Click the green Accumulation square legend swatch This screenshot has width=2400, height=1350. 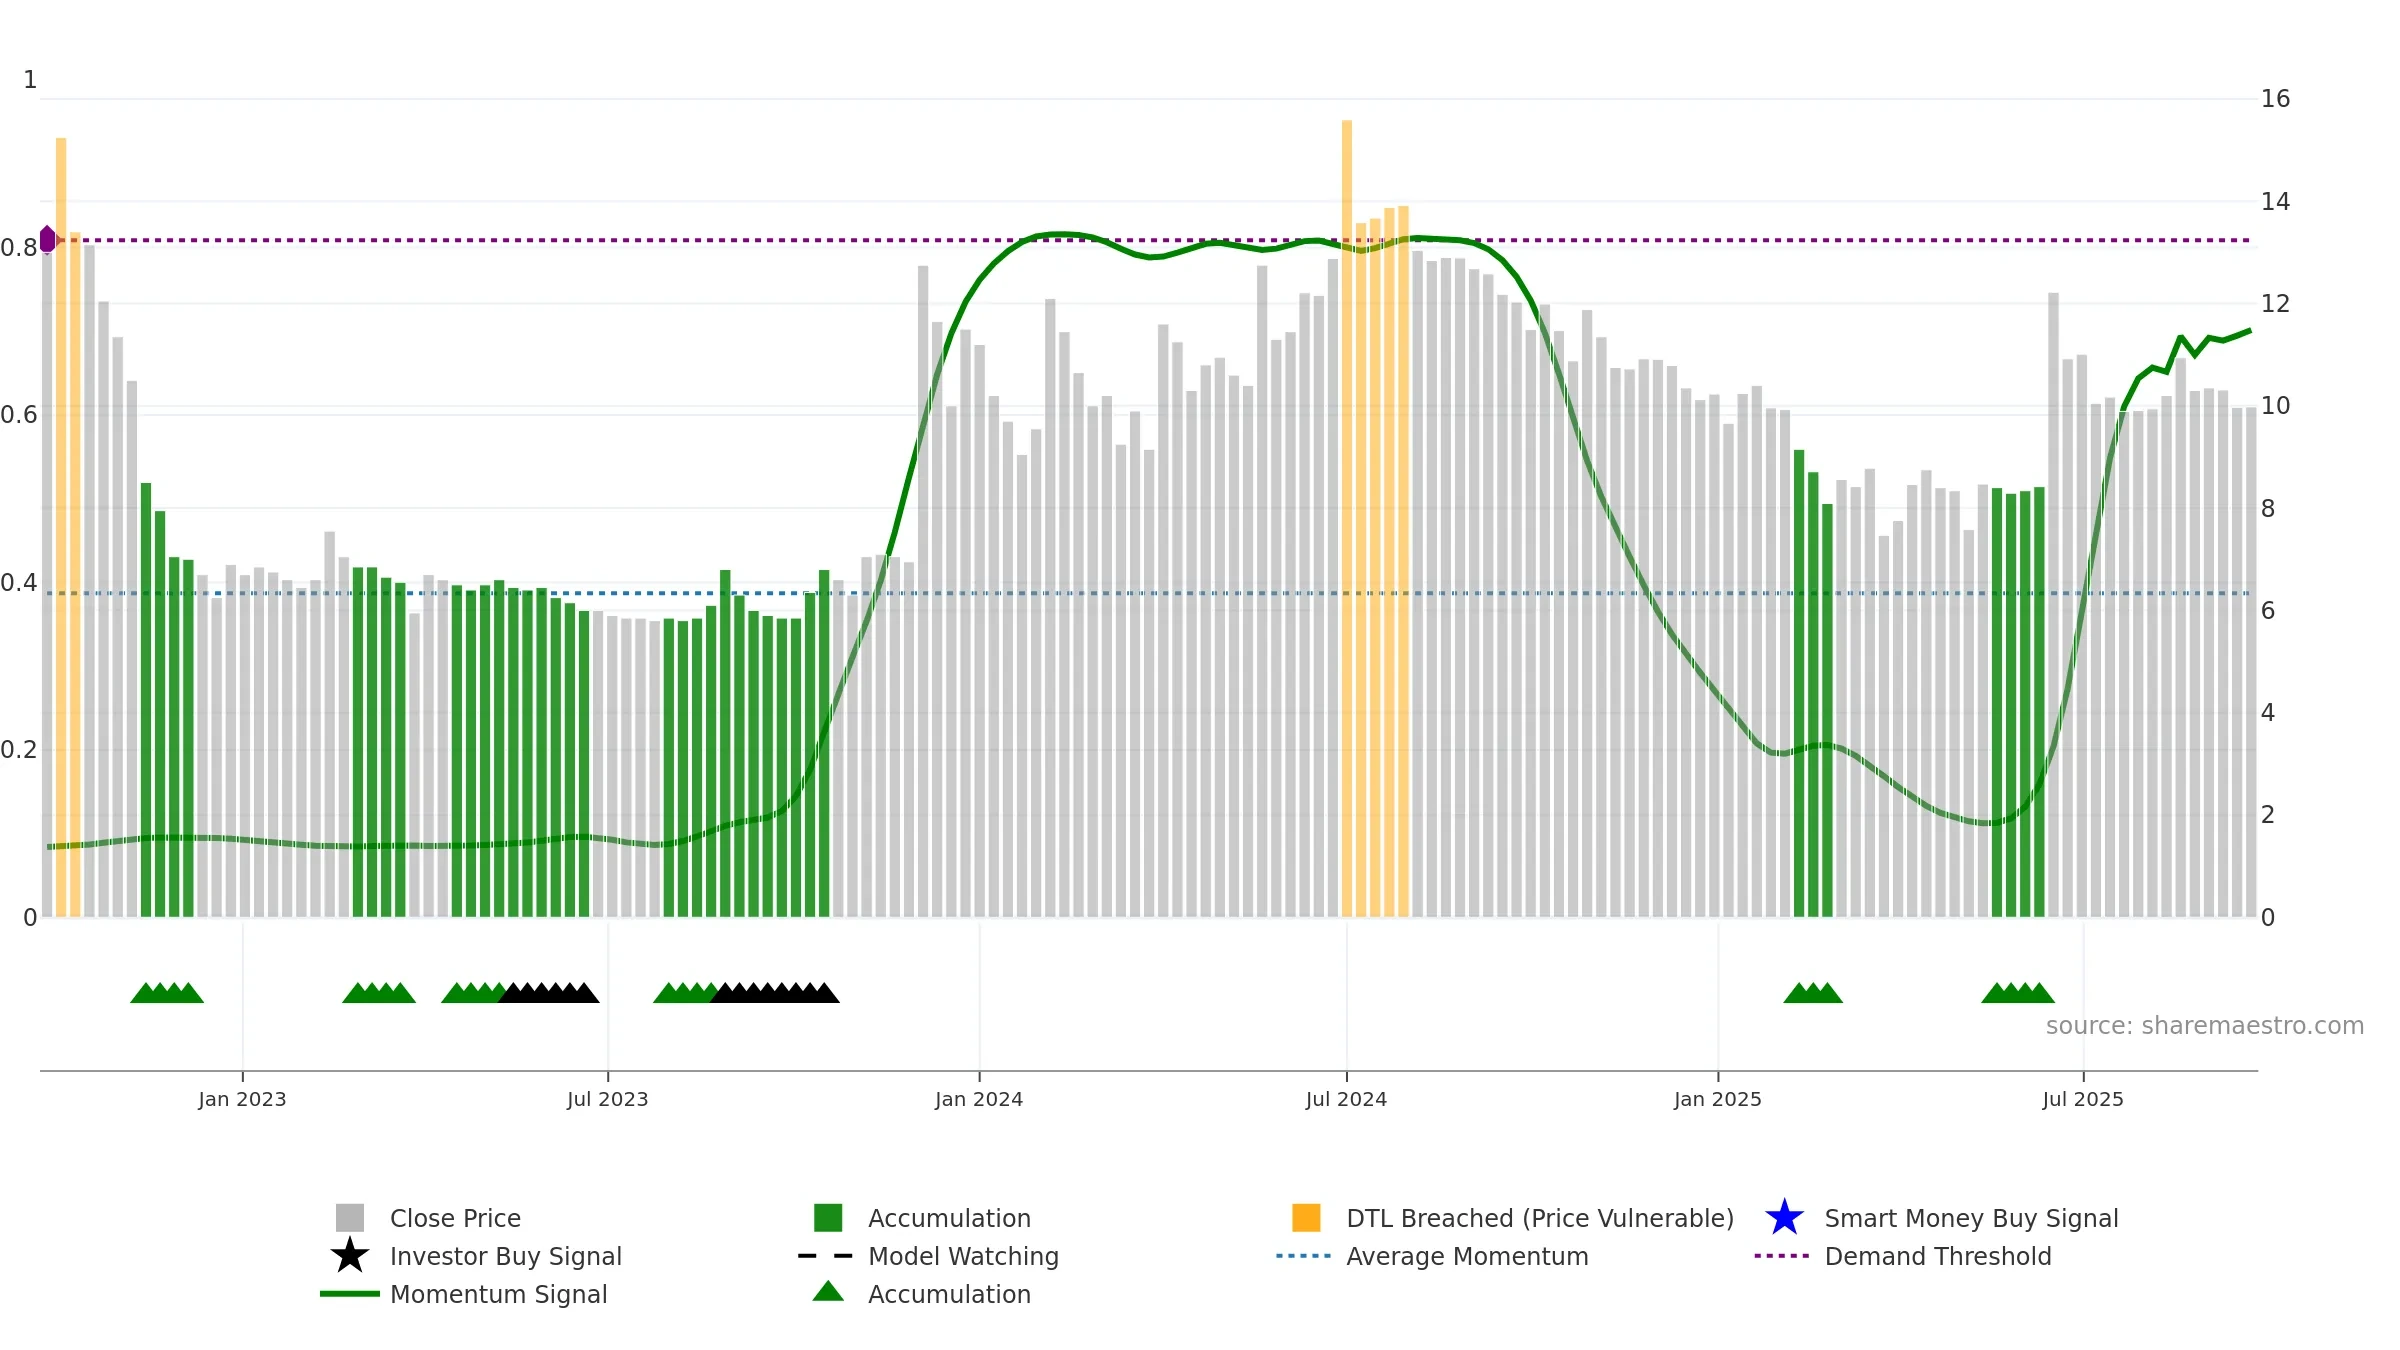click(828, 1217)
